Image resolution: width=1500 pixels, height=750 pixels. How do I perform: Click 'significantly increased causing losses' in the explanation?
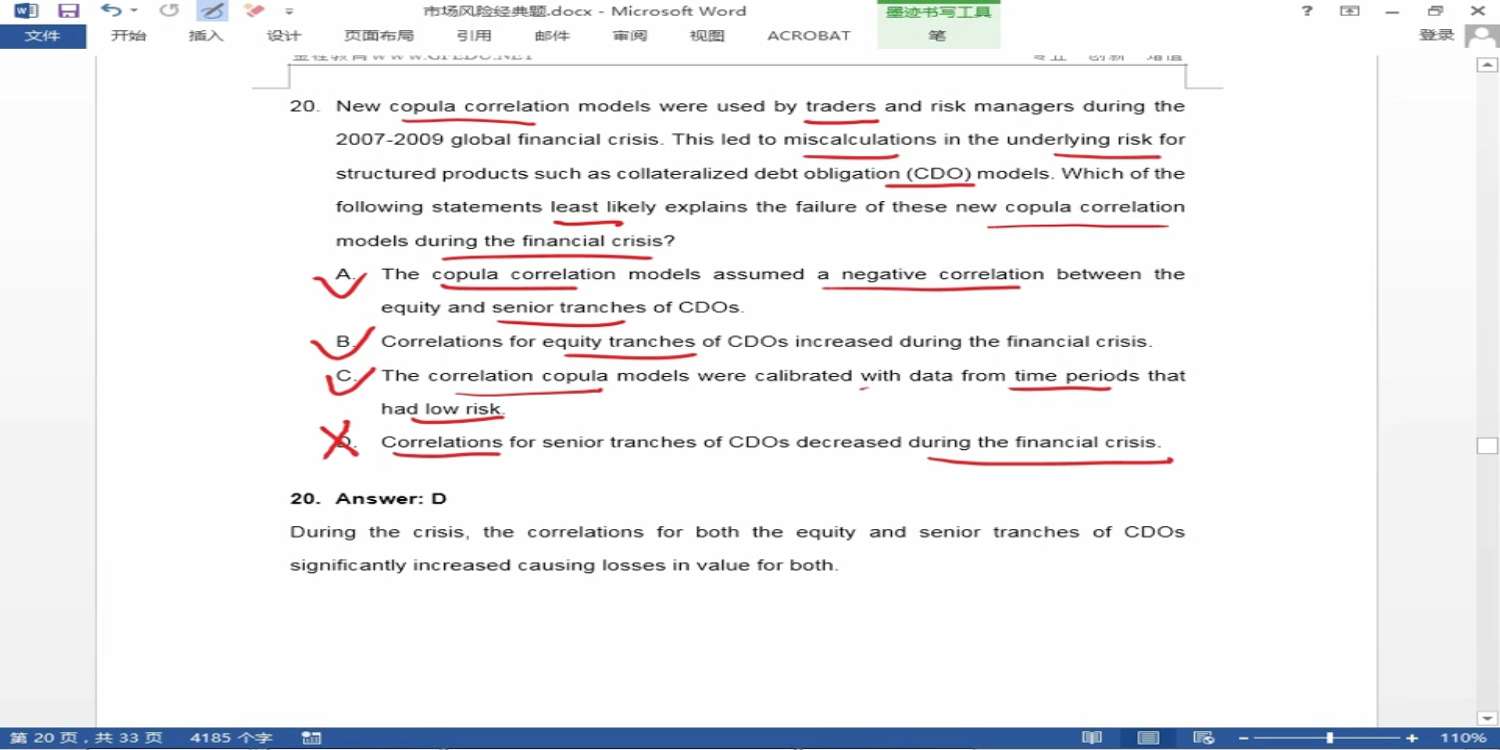(x=478, y=565)
